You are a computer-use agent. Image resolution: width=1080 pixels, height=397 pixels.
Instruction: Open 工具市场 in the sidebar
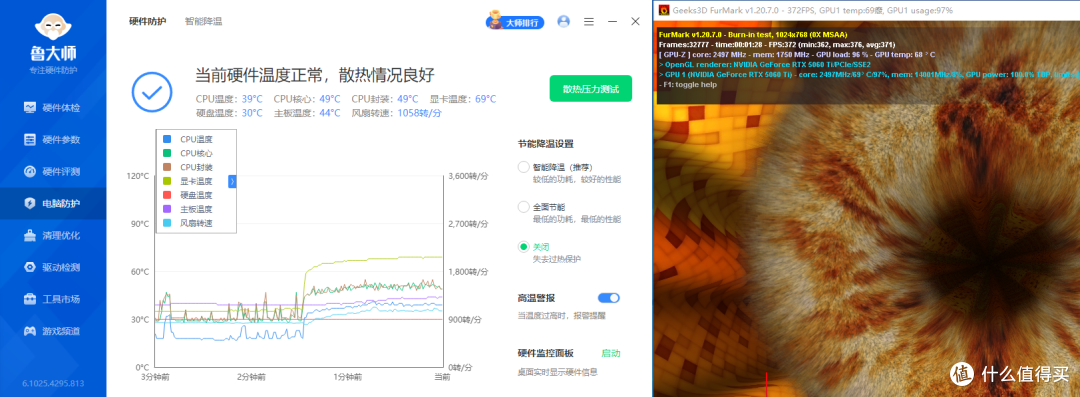point(53,299)
